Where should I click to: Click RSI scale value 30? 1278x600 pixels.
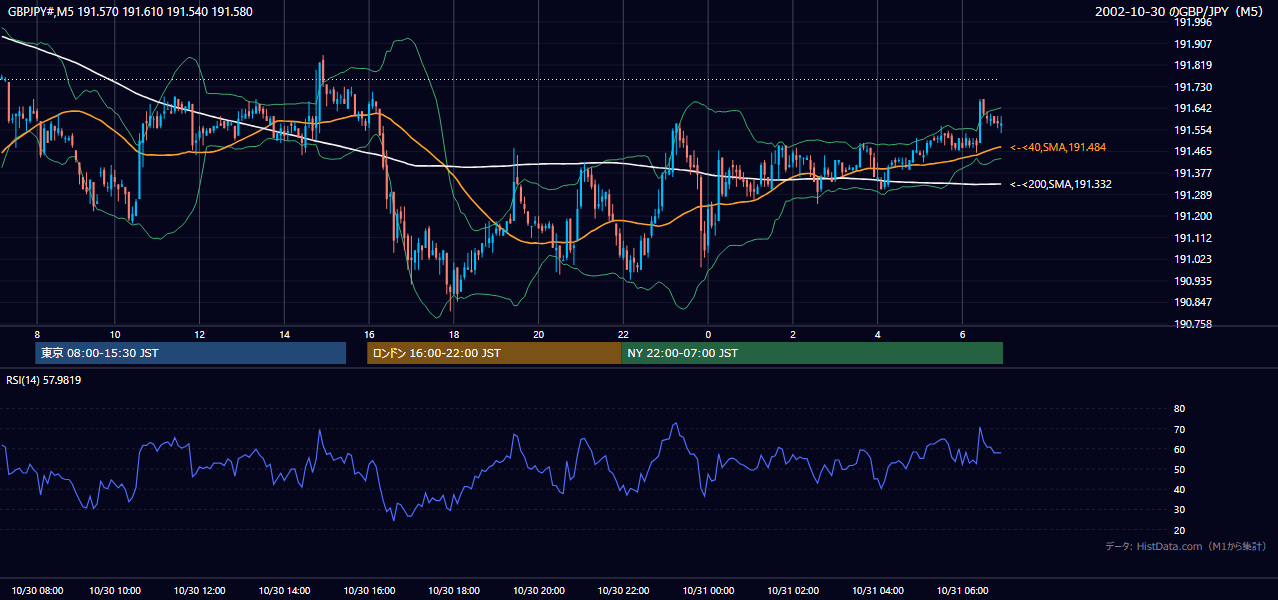pyautogui.click(x=1179, y=510)
